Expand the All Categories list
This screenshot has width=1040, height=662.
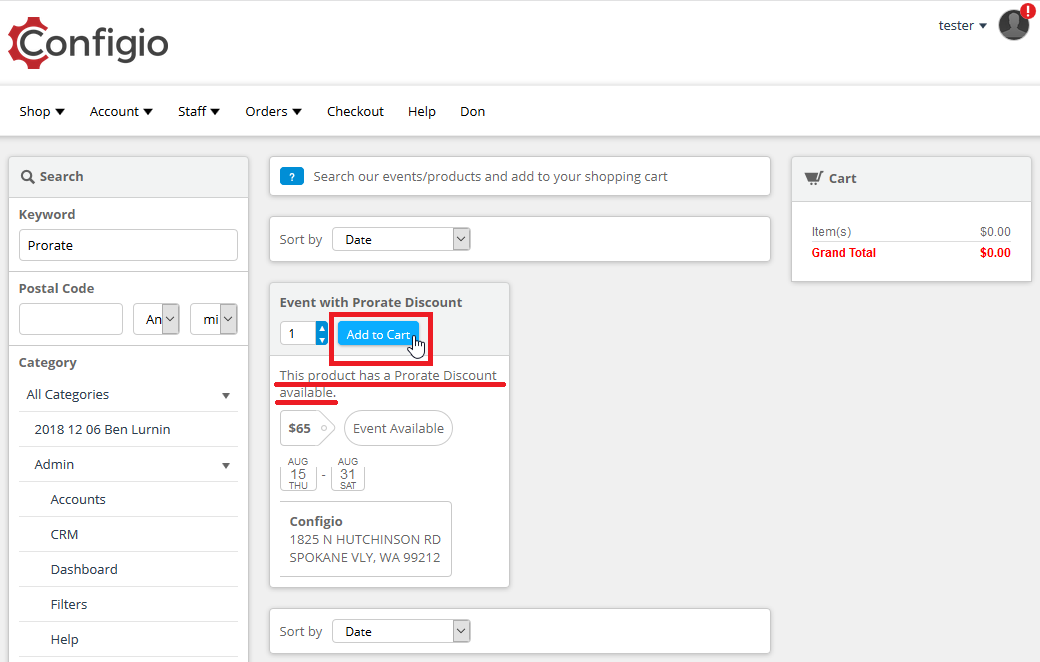(226, 395)
